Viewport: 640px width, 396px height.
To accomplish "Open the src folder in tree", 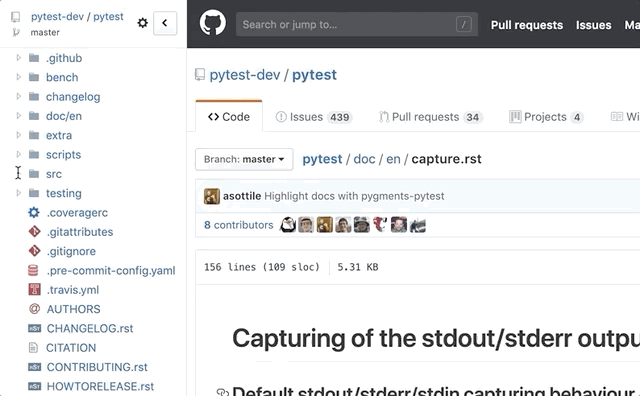I will (54, 174).
